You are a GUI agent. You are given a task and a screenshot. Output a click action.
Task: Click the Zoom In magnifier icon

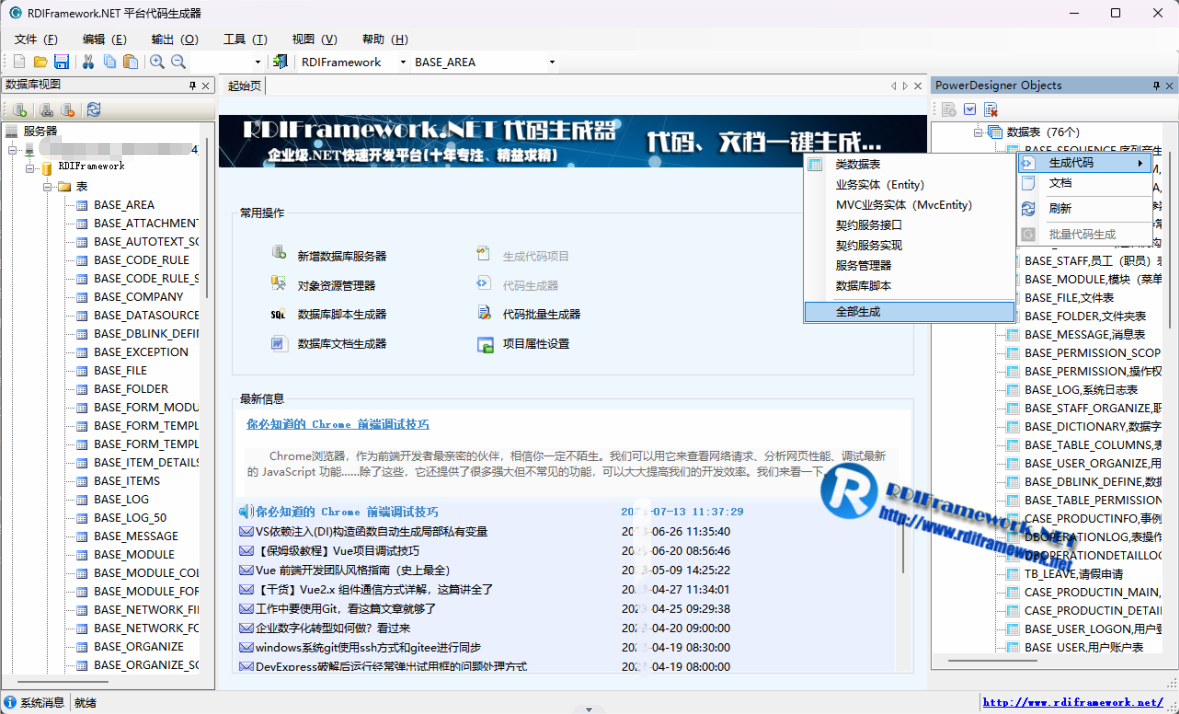[157, 62]
